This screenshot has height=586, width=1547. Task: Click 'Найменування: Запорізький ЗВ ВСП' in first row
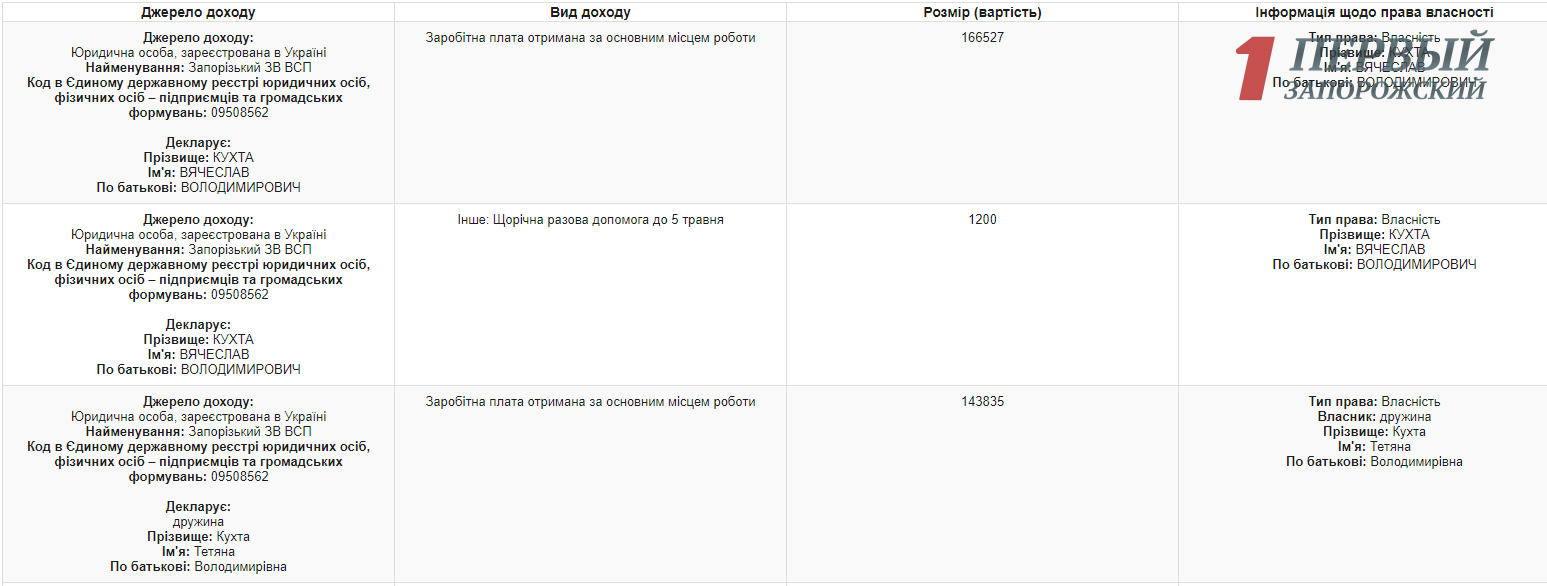[198, 68]
